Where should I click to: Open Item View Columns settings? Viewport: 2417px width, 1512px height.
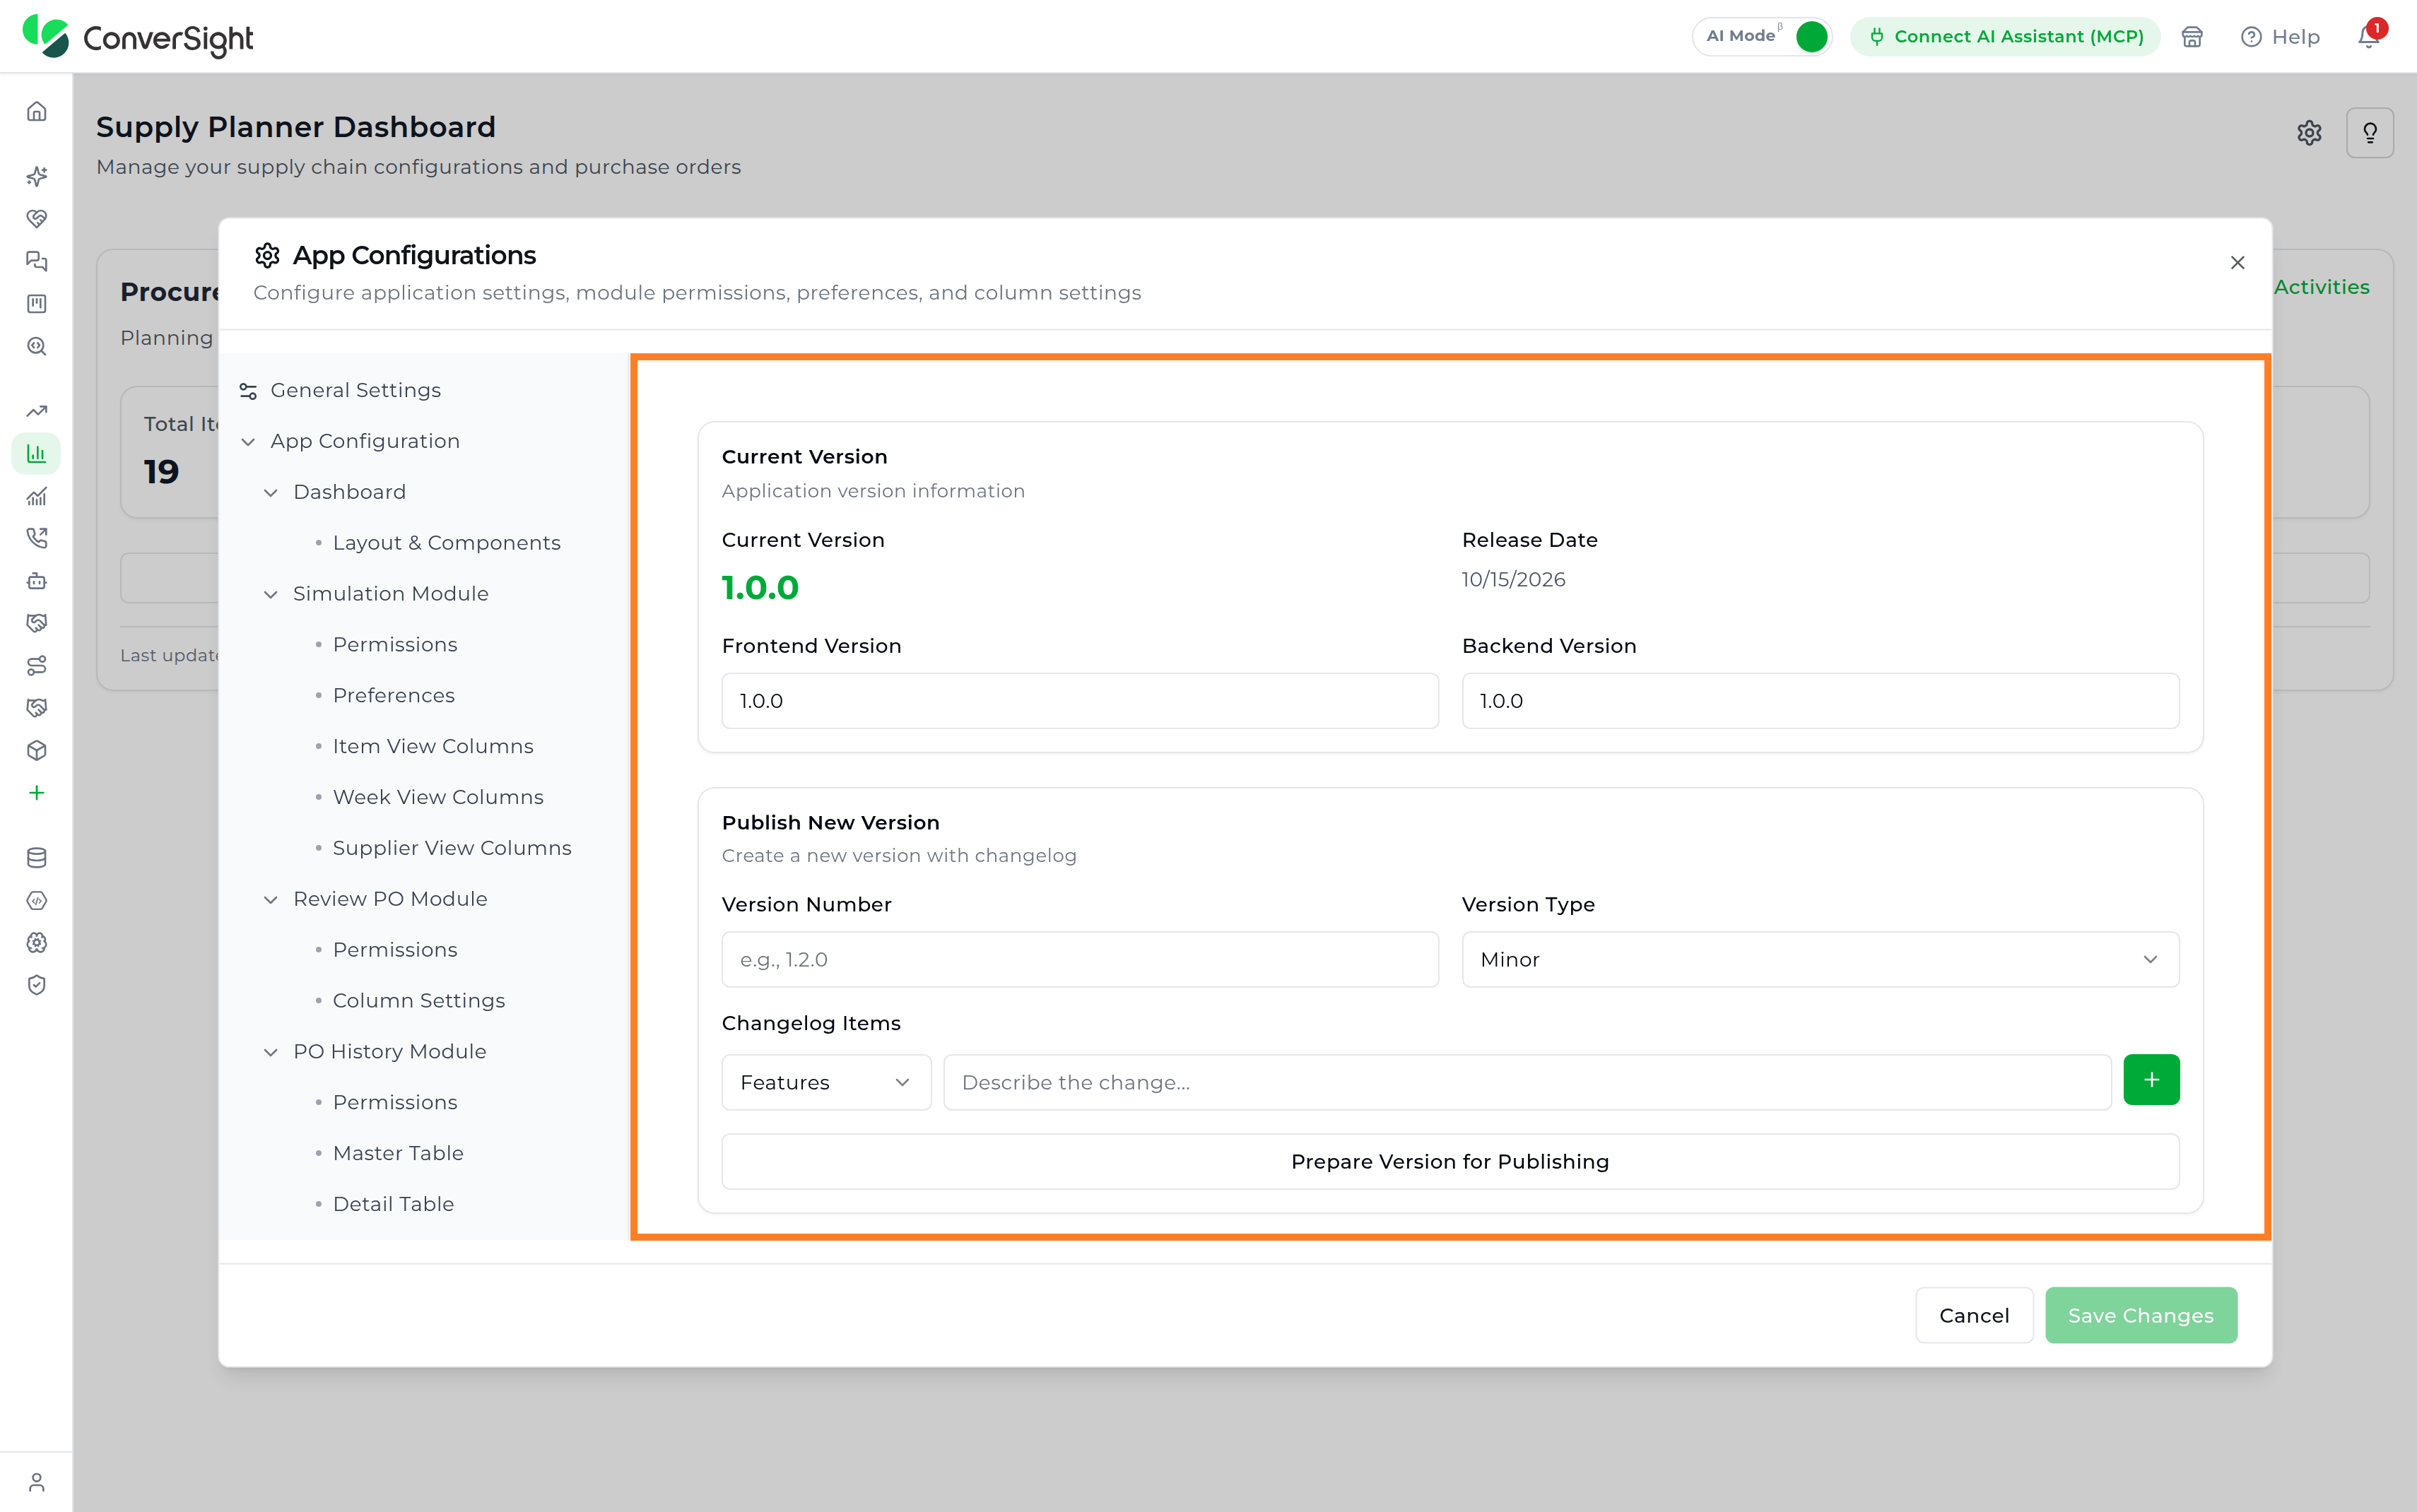pos(433,746)
